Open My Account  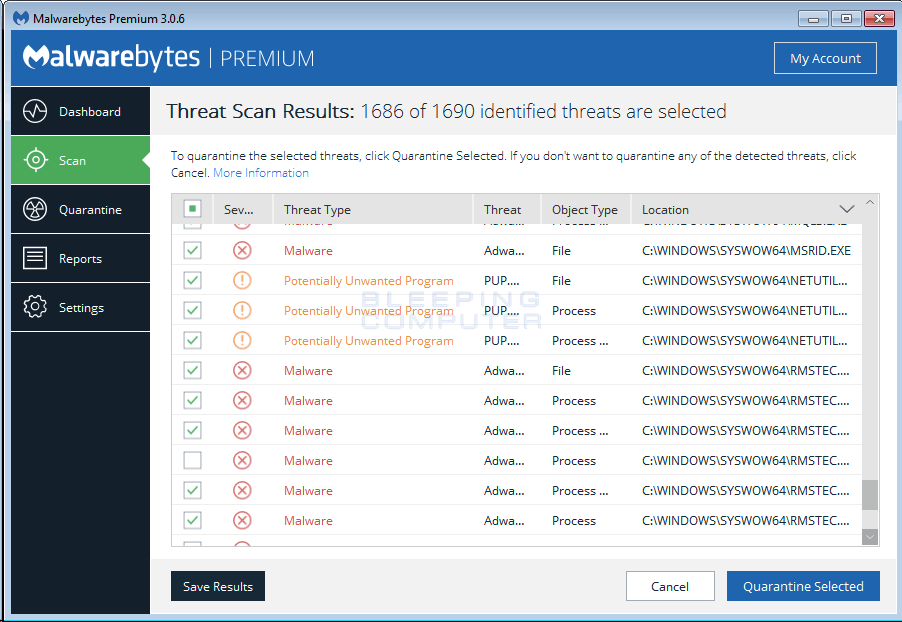tap(825, 58)
